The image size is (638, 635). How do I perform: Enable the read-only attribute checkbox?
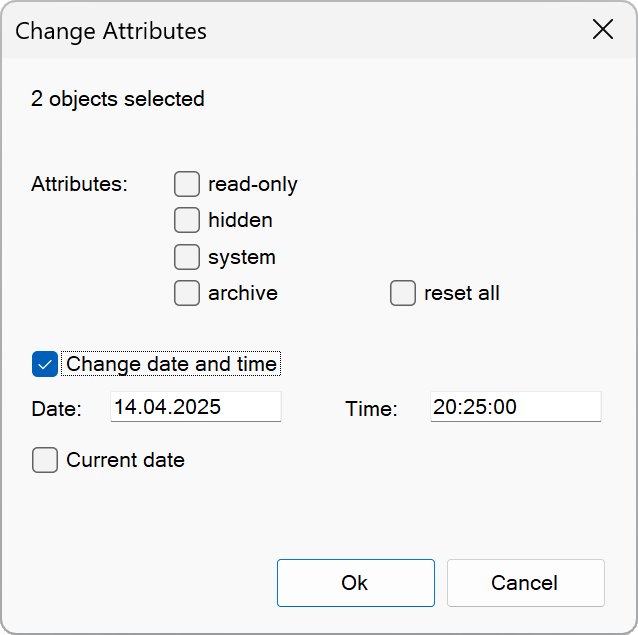tap(187, 184)
